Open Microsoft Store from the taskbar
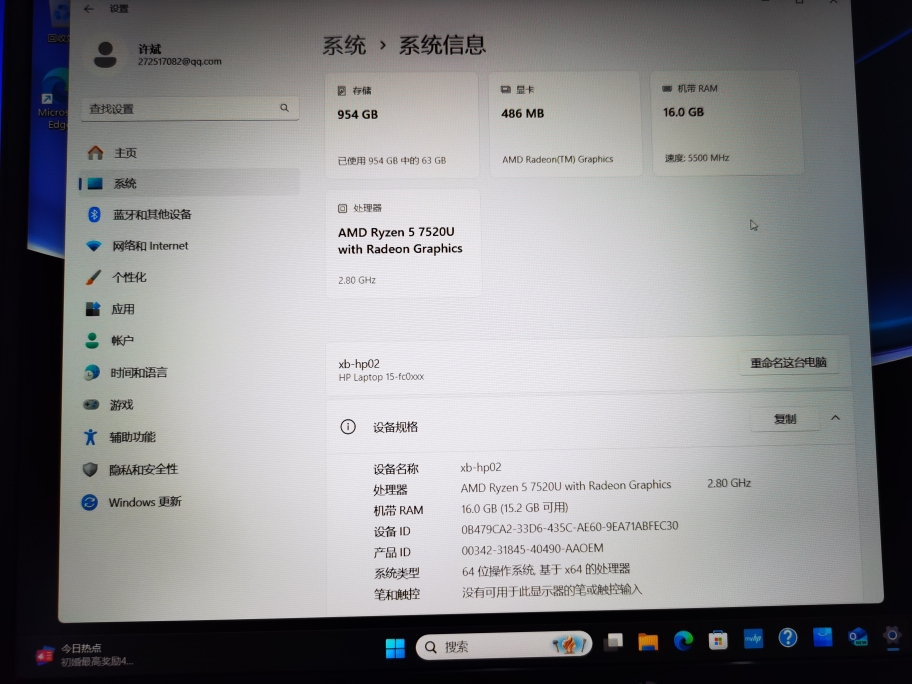This screenshot has height=684, width=912. point(718,640)
